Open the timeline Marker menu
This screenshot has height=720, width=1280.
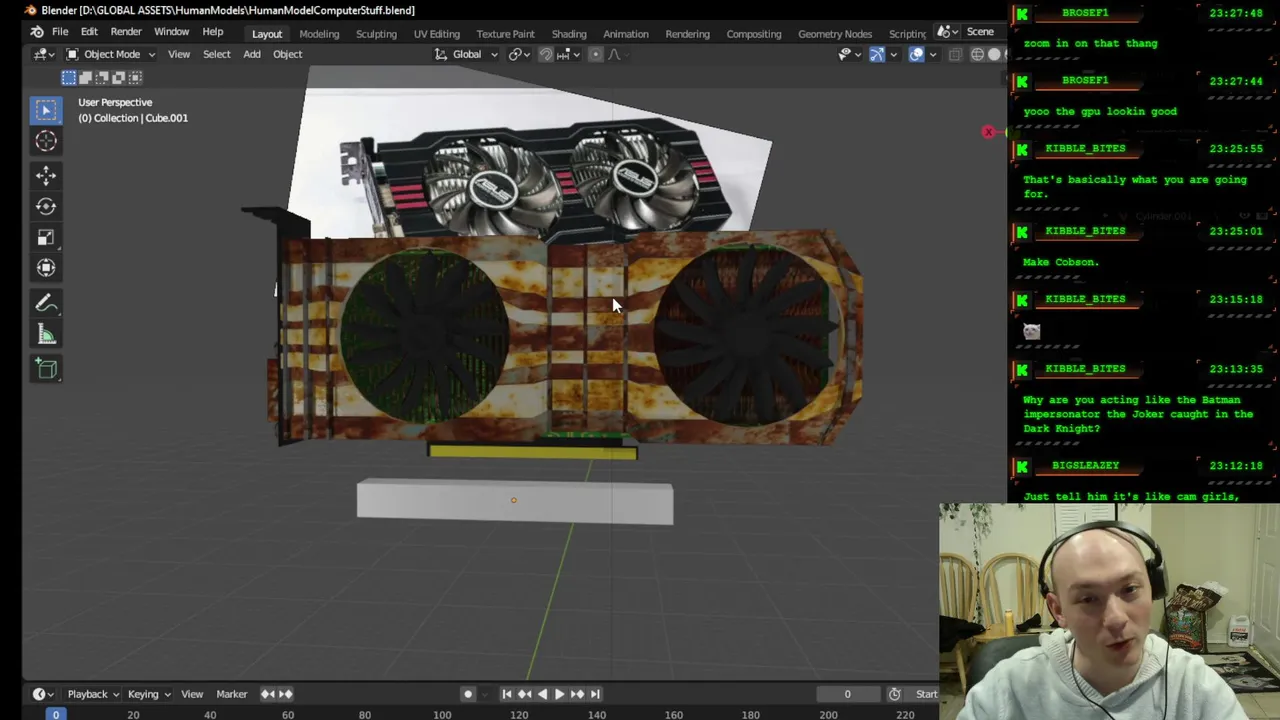231,694
